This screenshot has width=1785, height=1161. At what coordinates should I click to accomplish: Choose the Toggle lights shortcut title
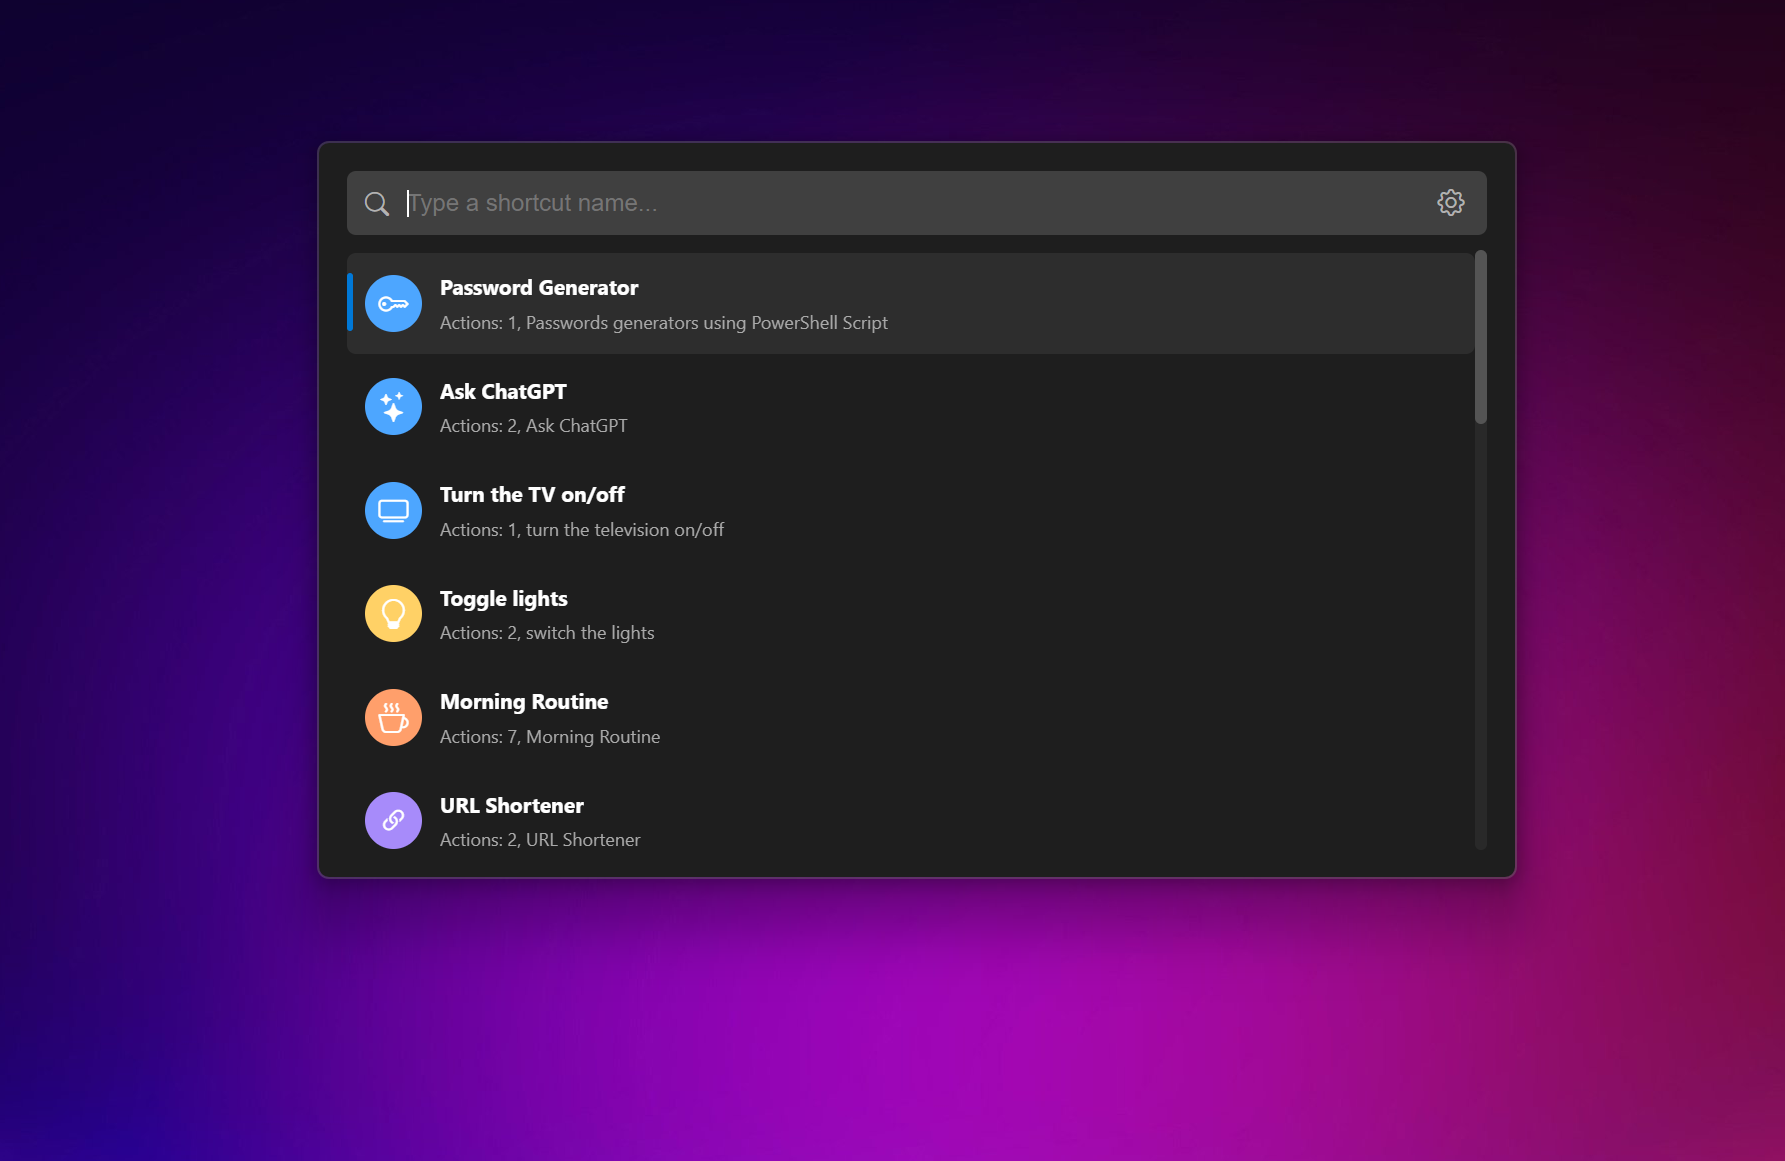coord(503,599)
